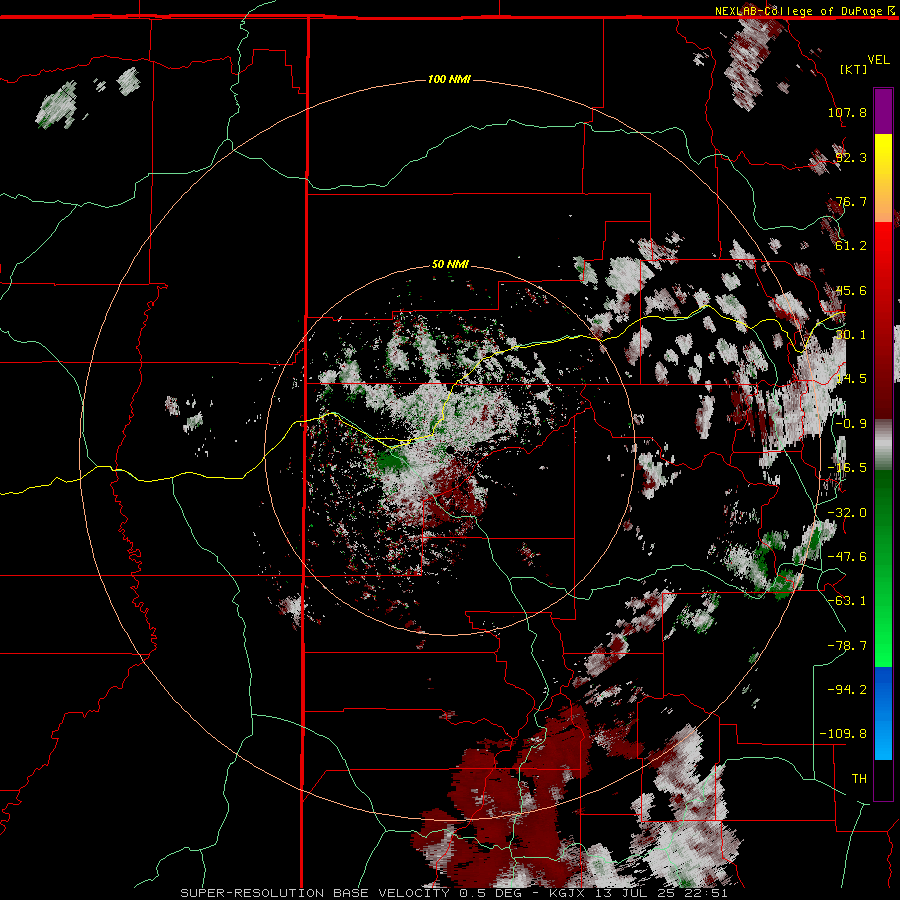Click the [KT] units label

click(x=853, y=69)
